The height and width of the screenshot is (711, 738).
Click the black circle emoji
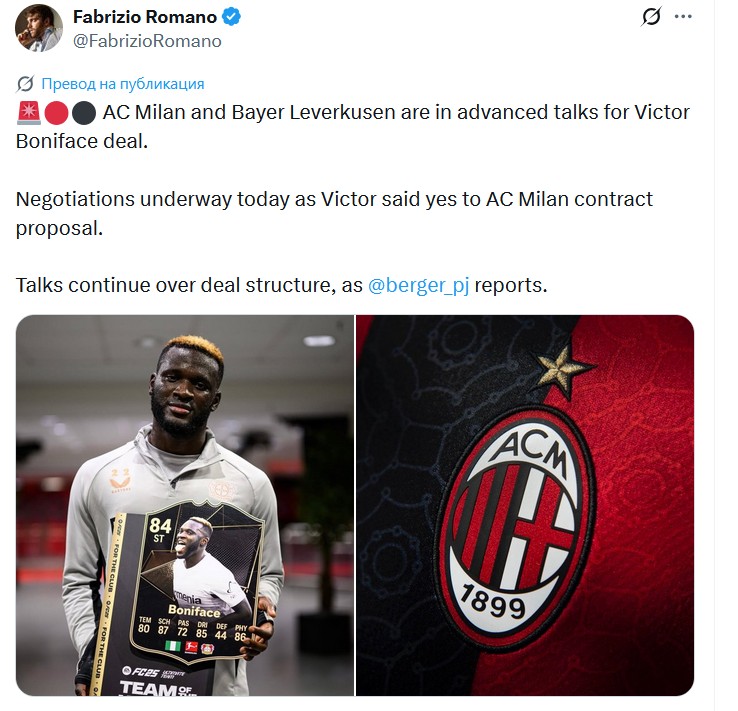point(84,113)
